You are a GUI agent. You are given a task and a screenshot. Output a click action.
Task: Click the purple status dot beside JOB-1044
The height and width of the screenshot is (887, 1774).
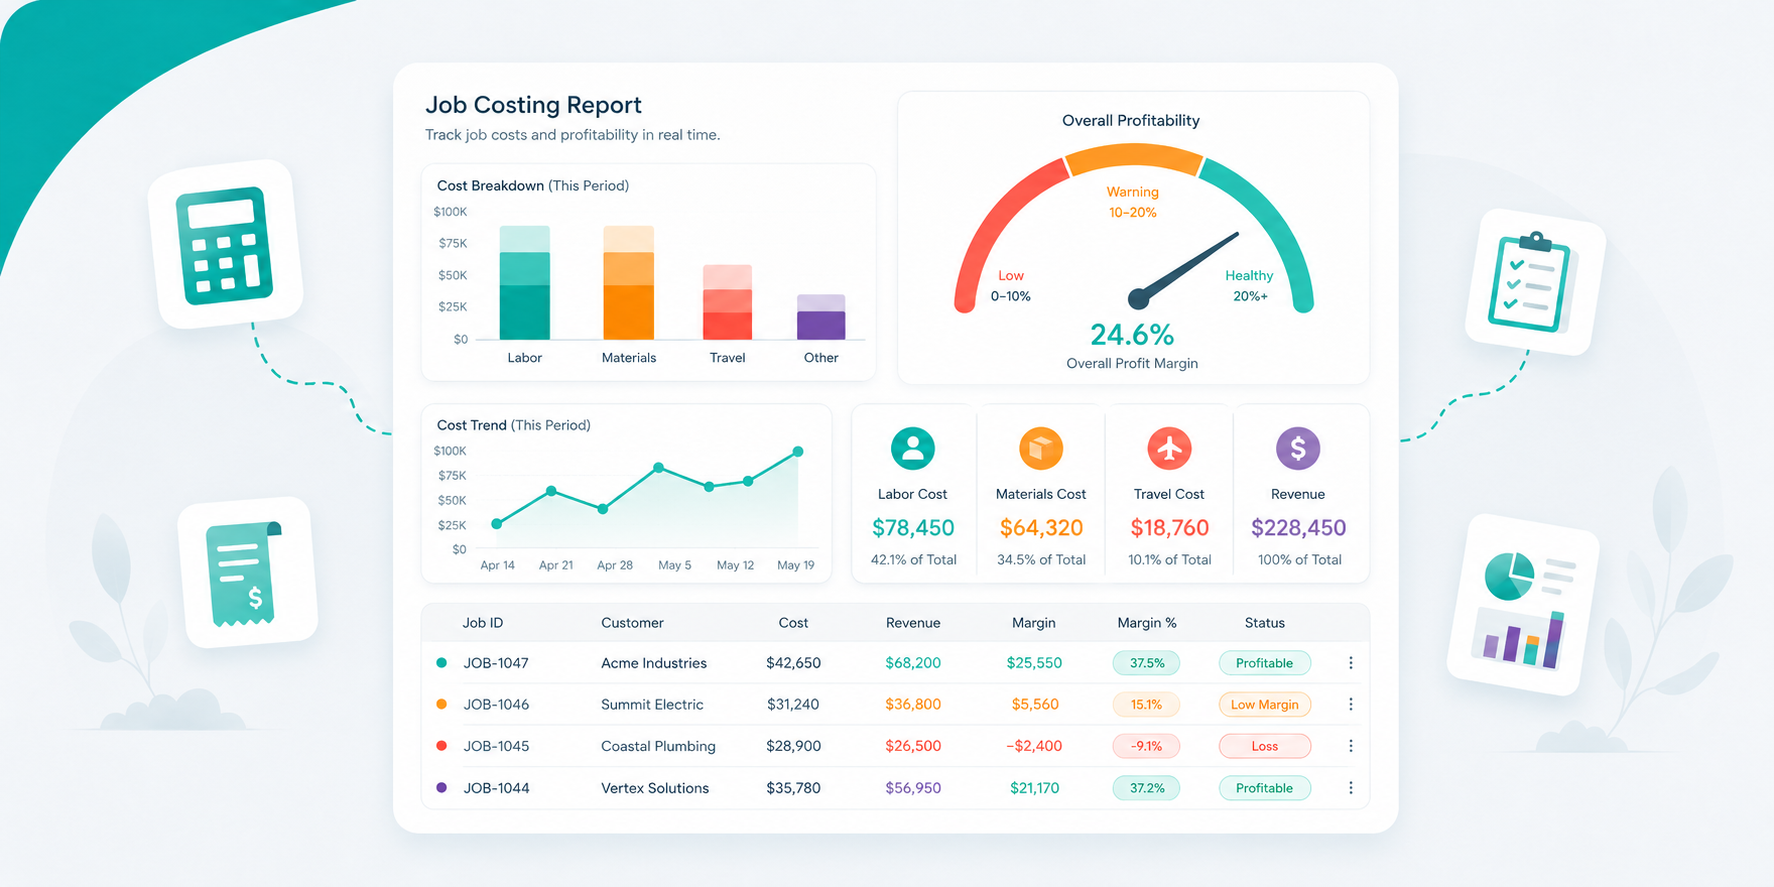point(442,788)
